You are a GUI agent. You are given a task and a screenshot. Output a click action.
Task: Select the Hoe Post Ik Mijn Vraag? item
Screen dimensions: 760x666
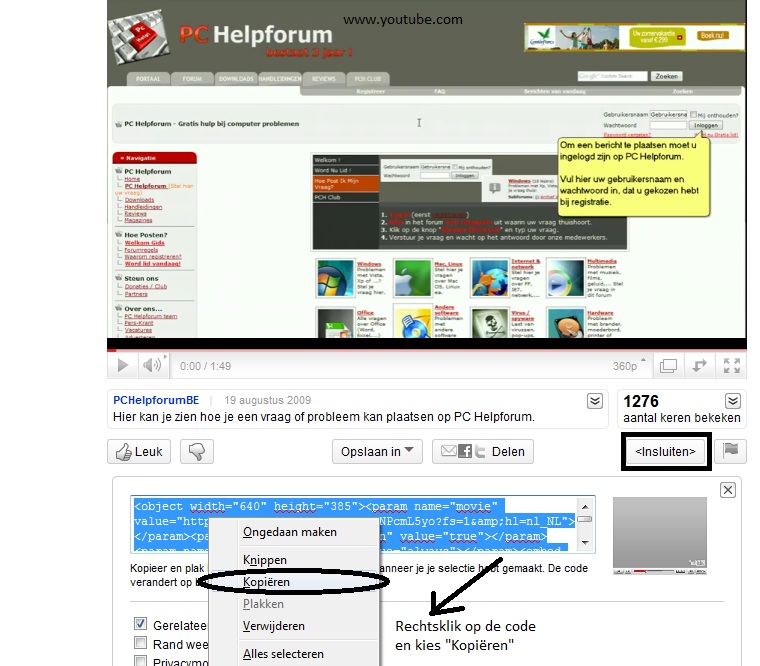click(x=346, y=184)
